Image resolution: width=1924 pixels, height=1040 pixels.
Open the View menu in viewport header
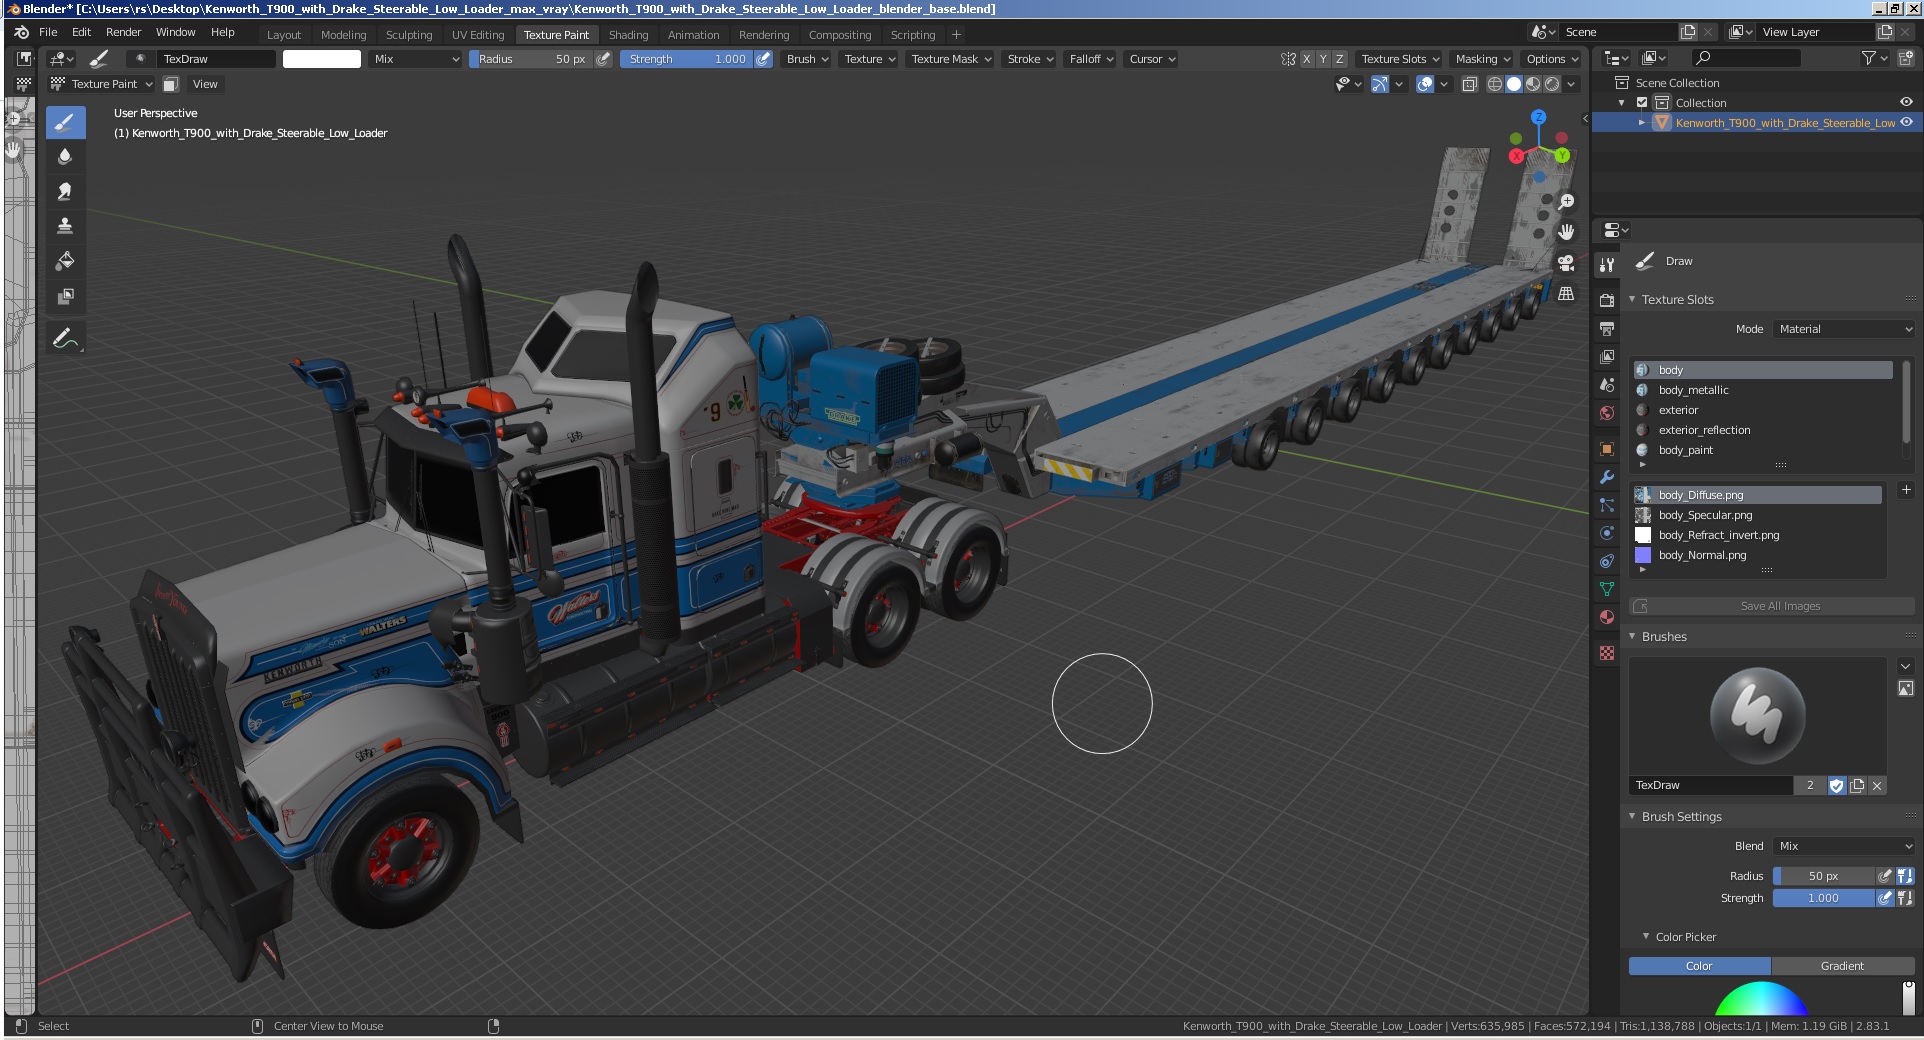pos(205,84)
